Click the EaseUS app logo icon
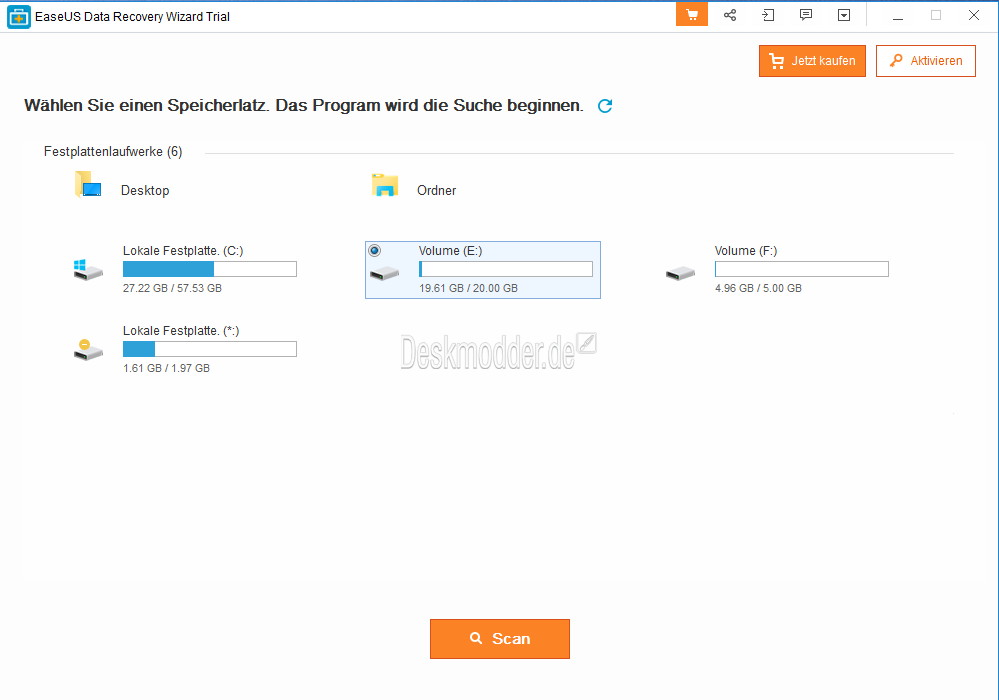Viewport: 999px width, 700px height. coord(18,17)
